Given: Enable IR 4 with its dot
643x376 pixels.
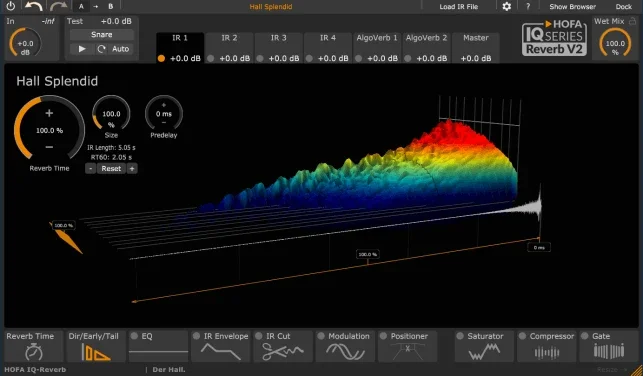Looking at the screenshot, I should (309, 59).
